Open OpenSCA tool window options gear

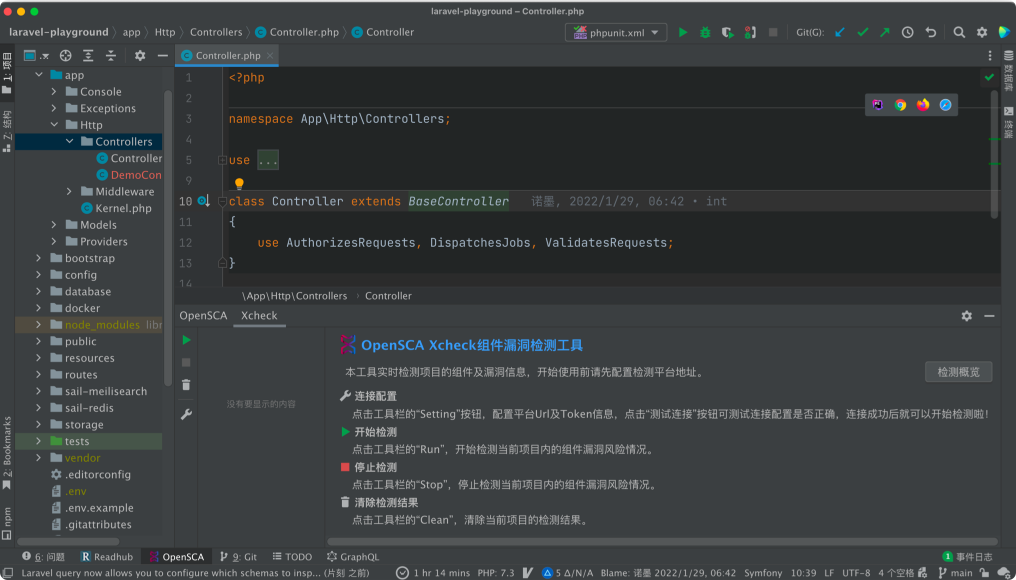967,316
